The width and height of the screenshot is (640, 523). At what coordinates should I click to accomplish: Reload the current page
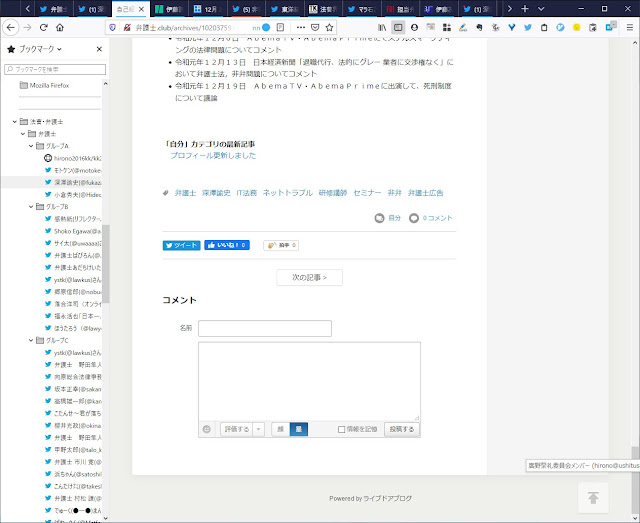pyautogui.click(x=44, y=27)
